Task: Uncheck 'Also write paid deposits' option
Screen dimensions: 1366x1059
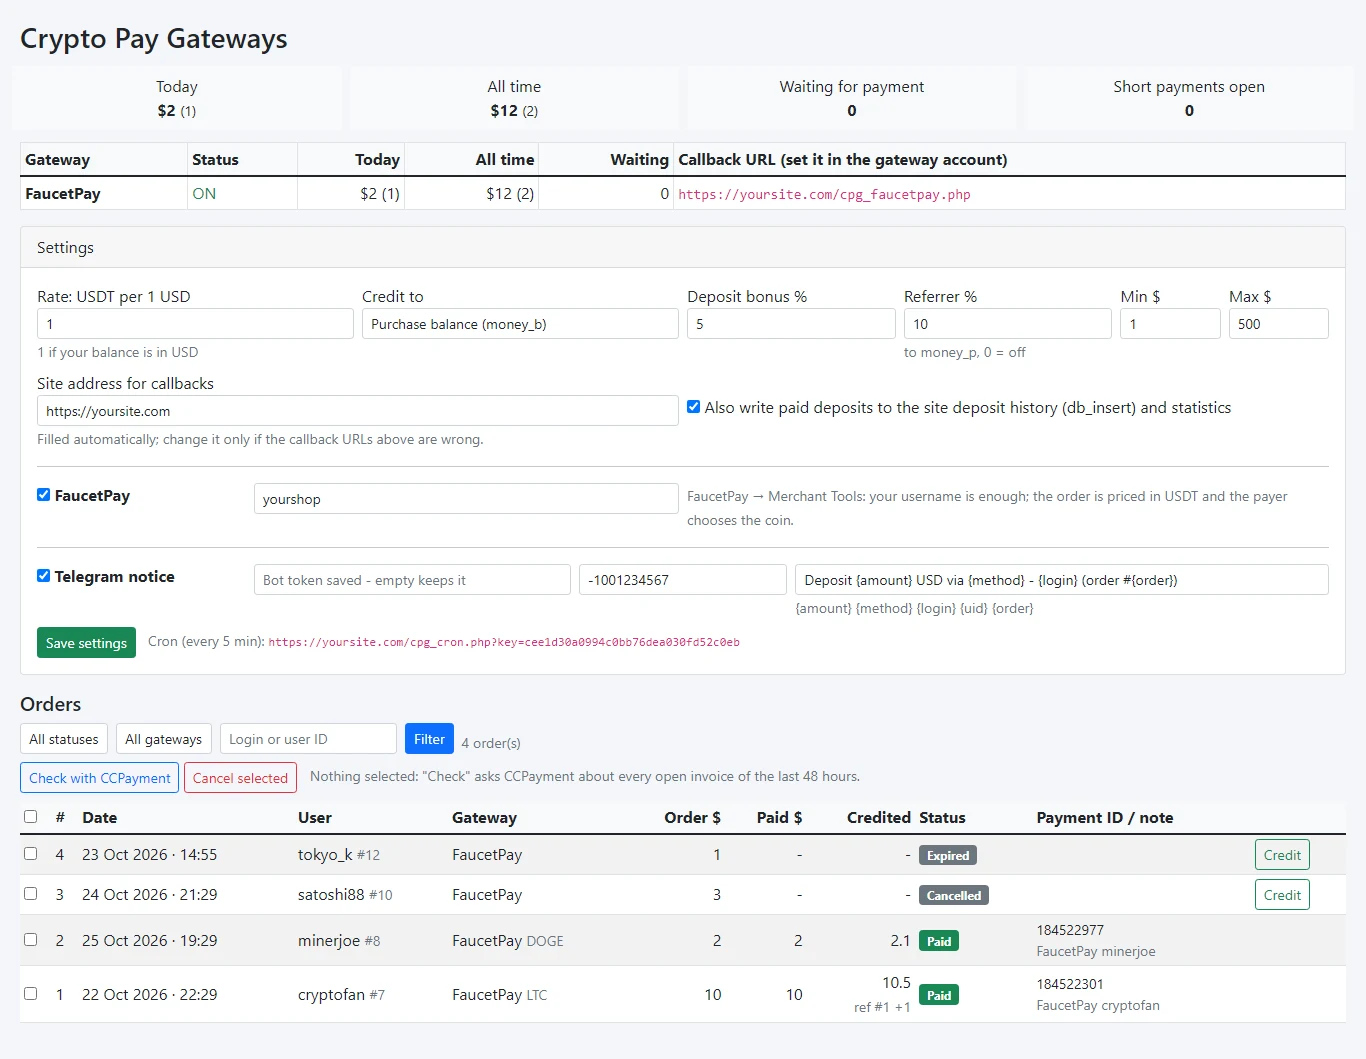Action: click(693, 407)
